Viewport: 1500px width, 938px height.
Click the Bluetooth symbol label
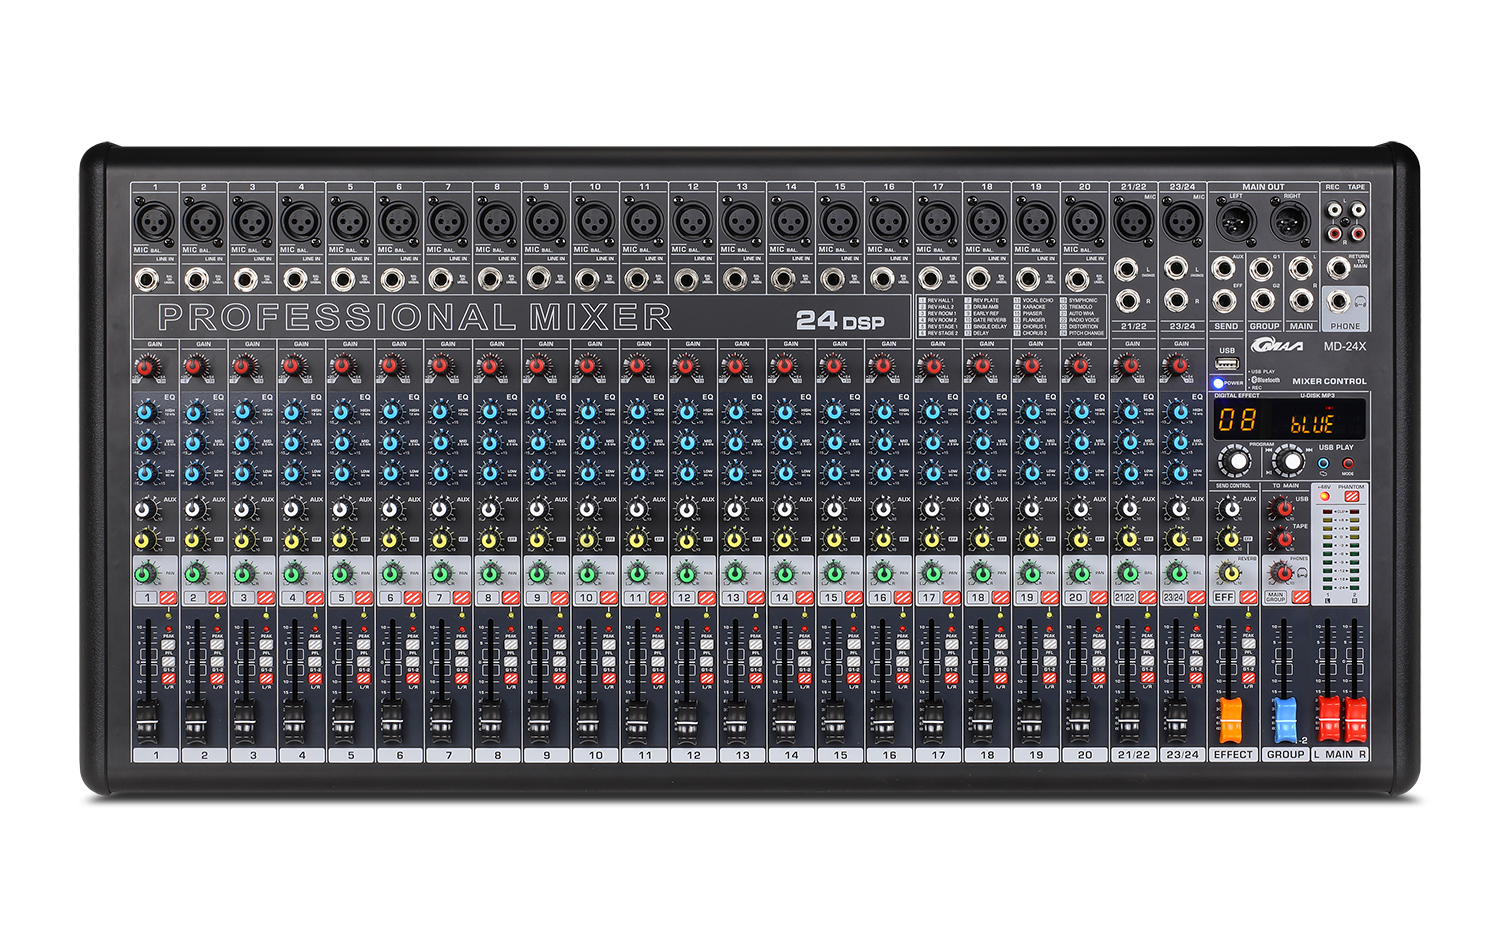click(x=1265, y=380)
